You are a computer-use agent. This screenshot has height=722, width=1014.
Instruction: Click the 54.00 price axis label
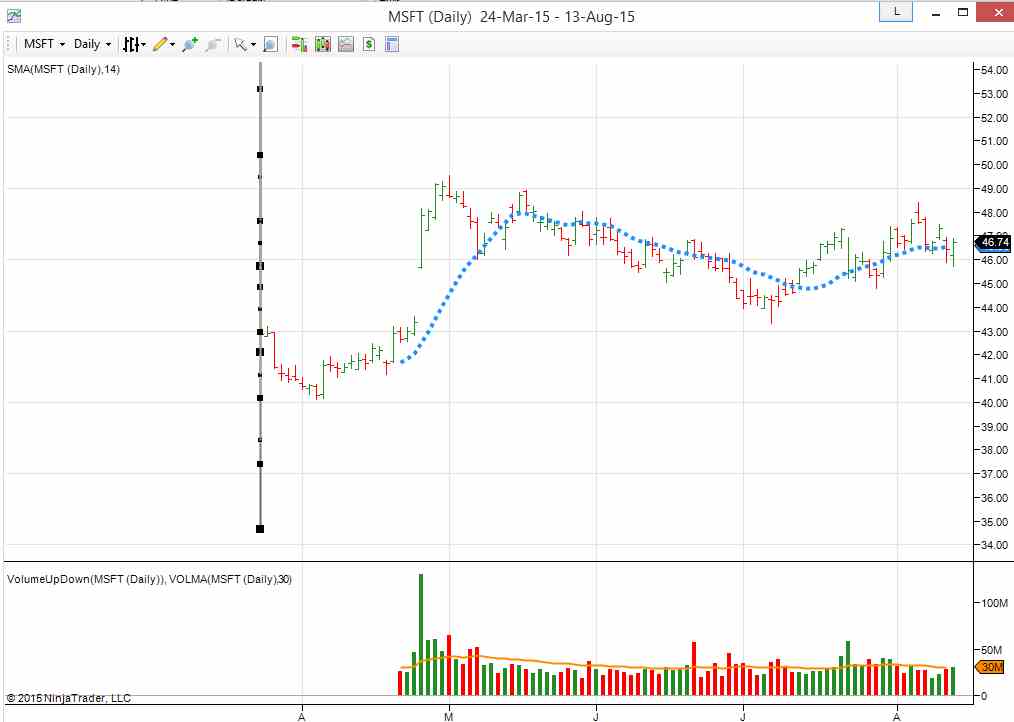pos(994,70)
